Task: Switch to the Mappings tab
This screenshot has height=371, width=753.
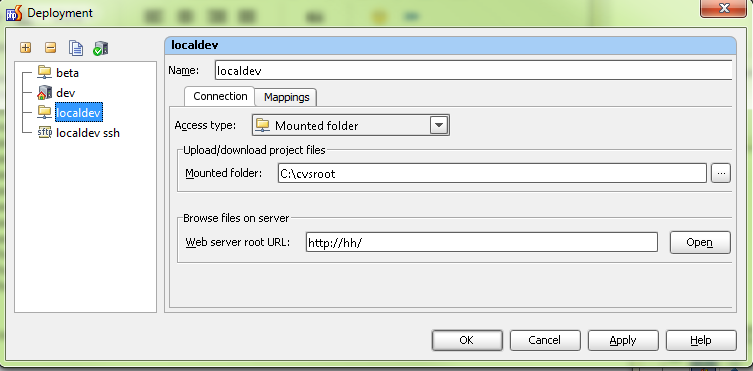Action: [286, 97]
